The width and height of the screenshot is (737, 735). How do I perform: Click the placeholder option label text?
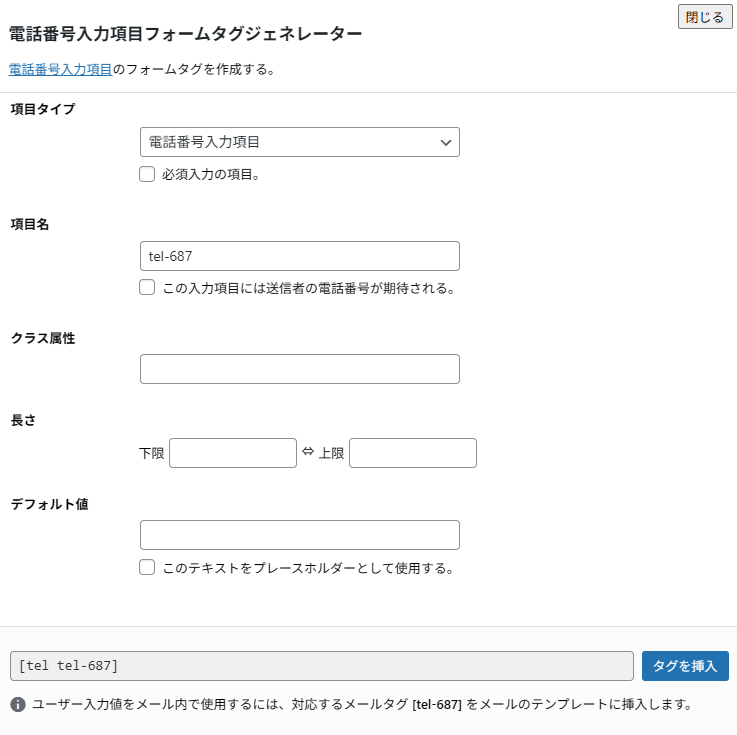pos(308,568)
